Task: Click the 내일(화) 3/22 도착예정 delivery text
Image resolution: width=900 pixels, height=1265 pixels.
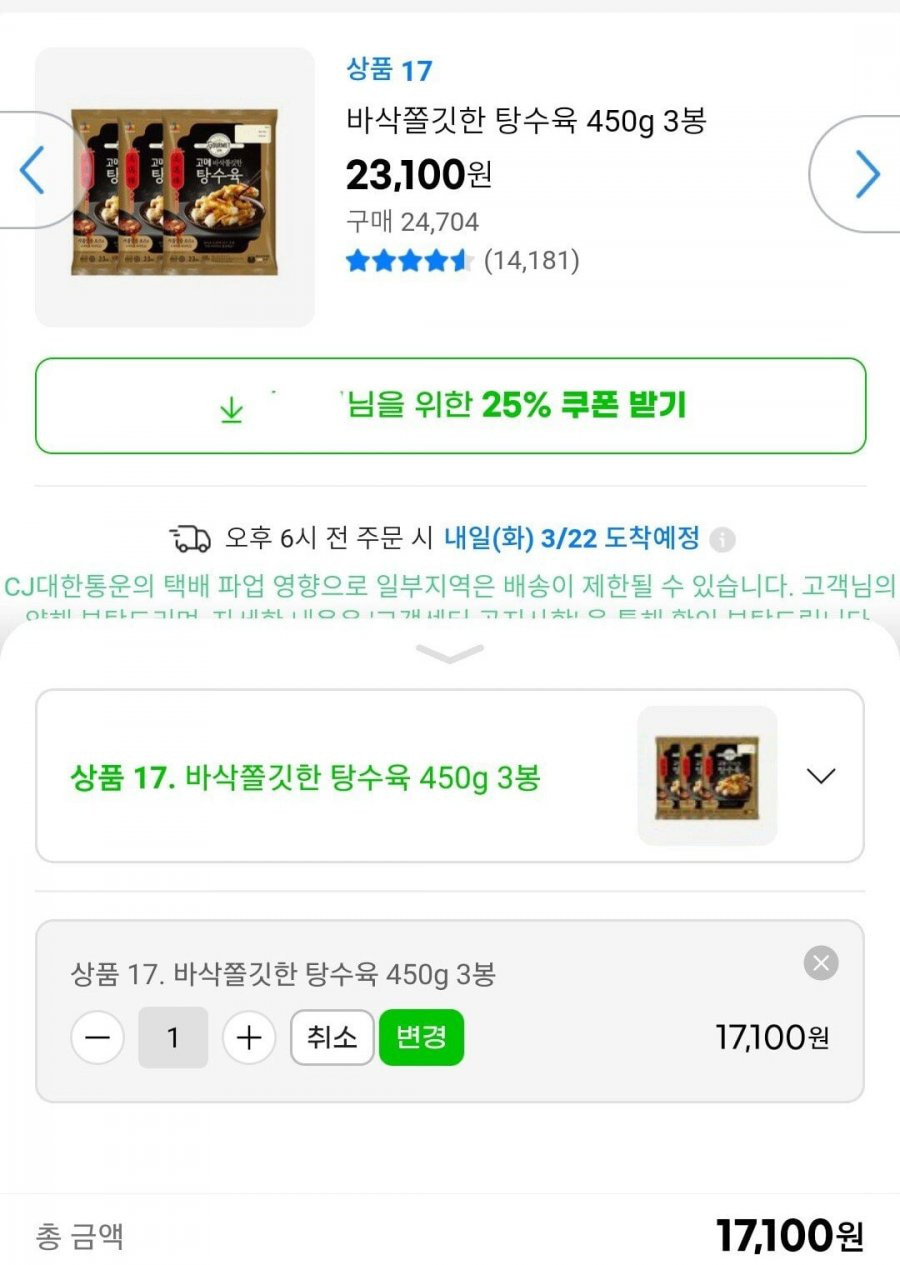Action: coord(572,538)
